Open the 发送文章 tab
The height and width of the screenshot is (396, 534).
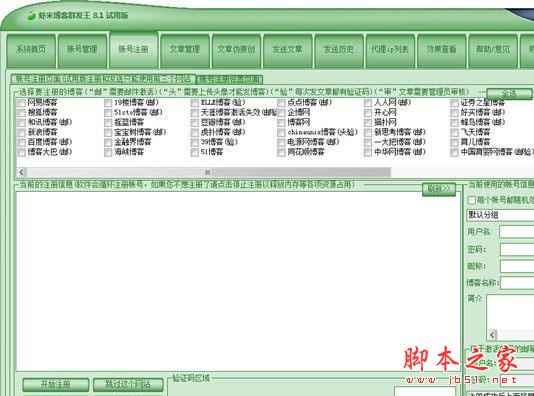[287, 50]
